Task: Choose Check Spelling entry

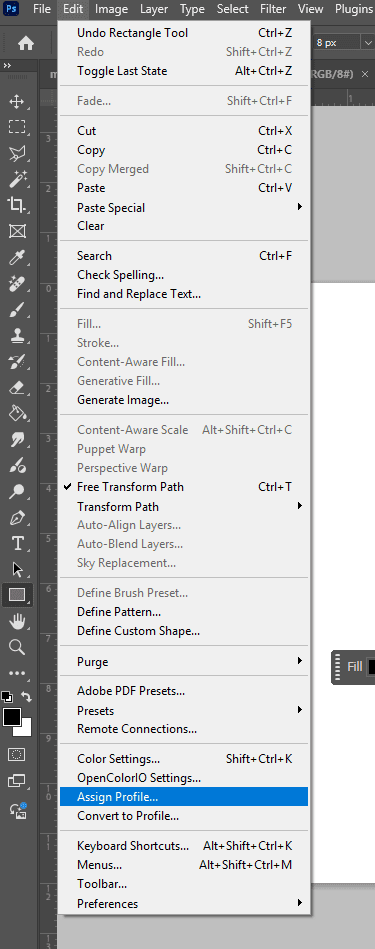Action: pos(184,275)
